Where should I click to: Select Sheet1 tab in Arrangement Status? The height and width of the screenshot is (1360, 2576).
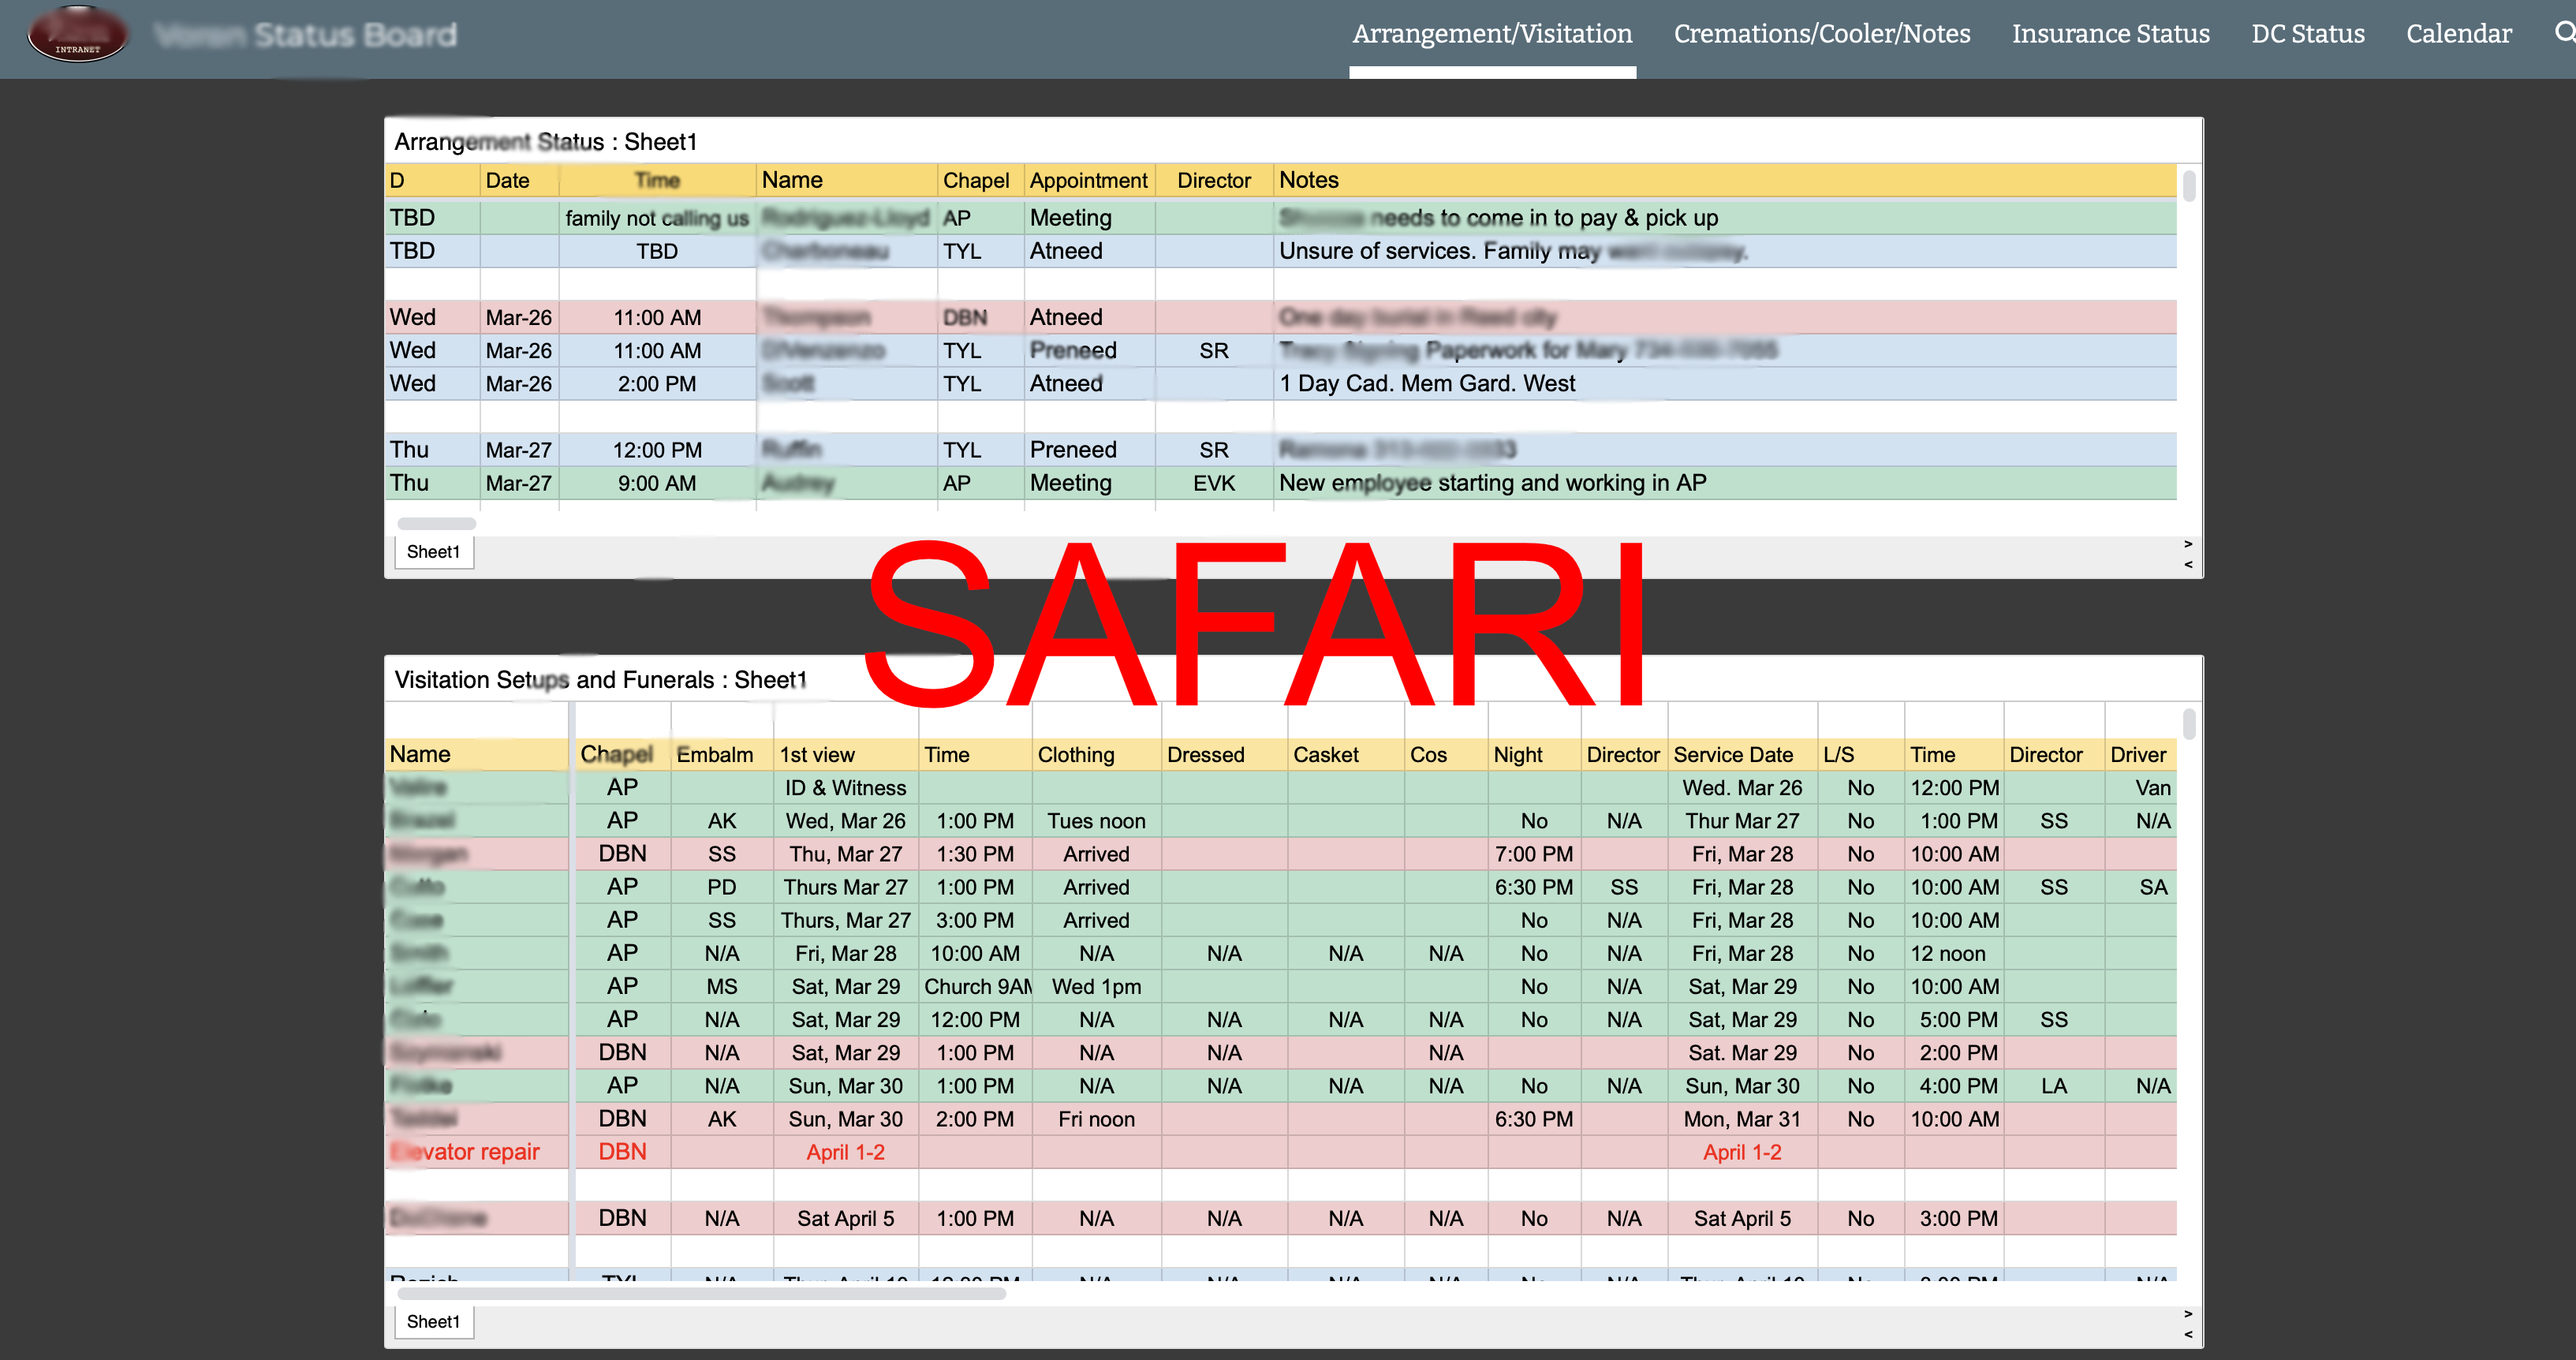pyautogui.click(x=433, y=552)
